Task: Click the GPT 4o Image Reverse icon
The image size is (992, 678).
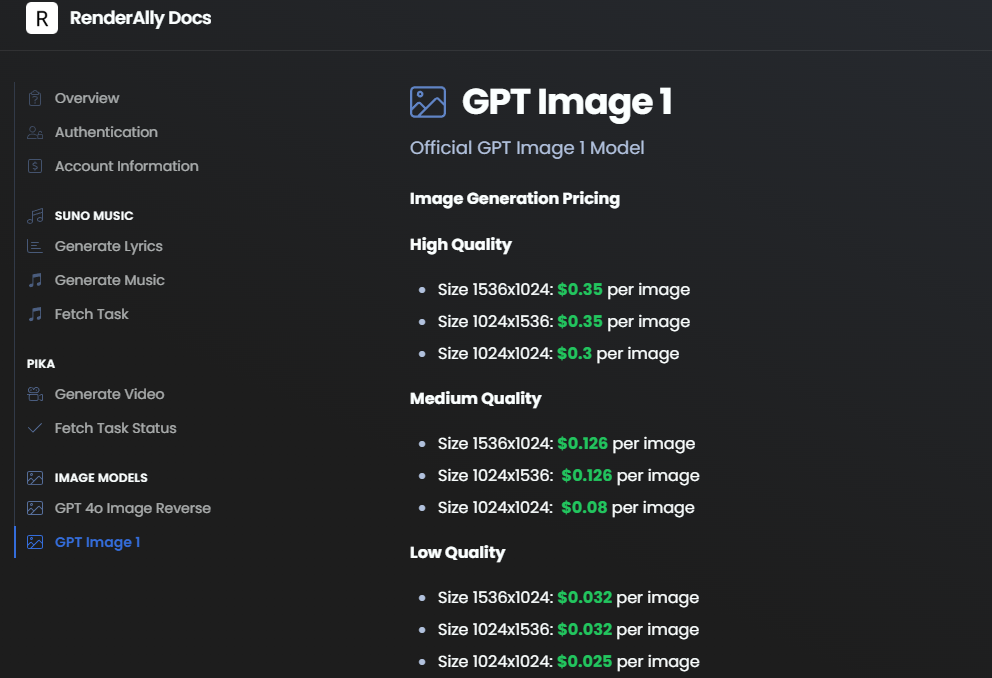Action: (x=35, y=508)
